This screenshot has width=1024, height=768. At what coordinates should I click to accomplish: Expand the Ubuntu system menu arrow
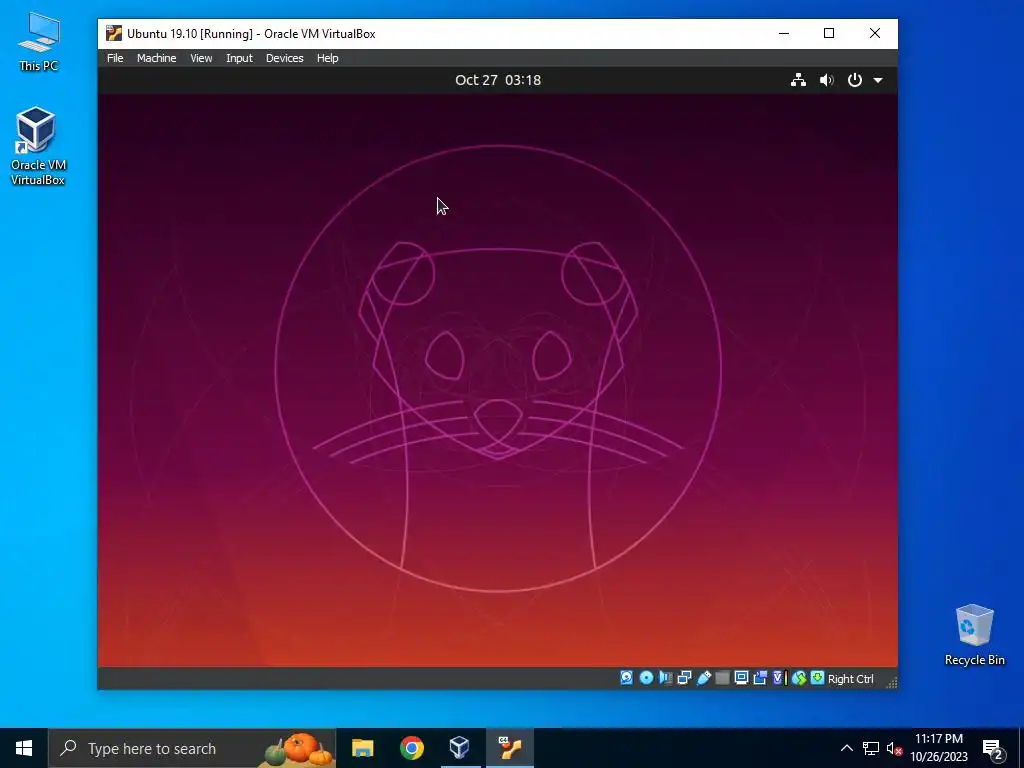(x=878, y=80)
